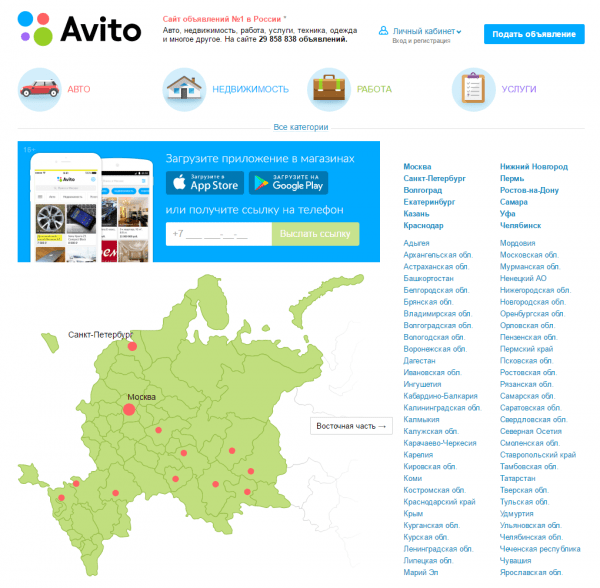Choose city Волгоград
Viewport: 600px width, 588px height.
click(422, 191)
